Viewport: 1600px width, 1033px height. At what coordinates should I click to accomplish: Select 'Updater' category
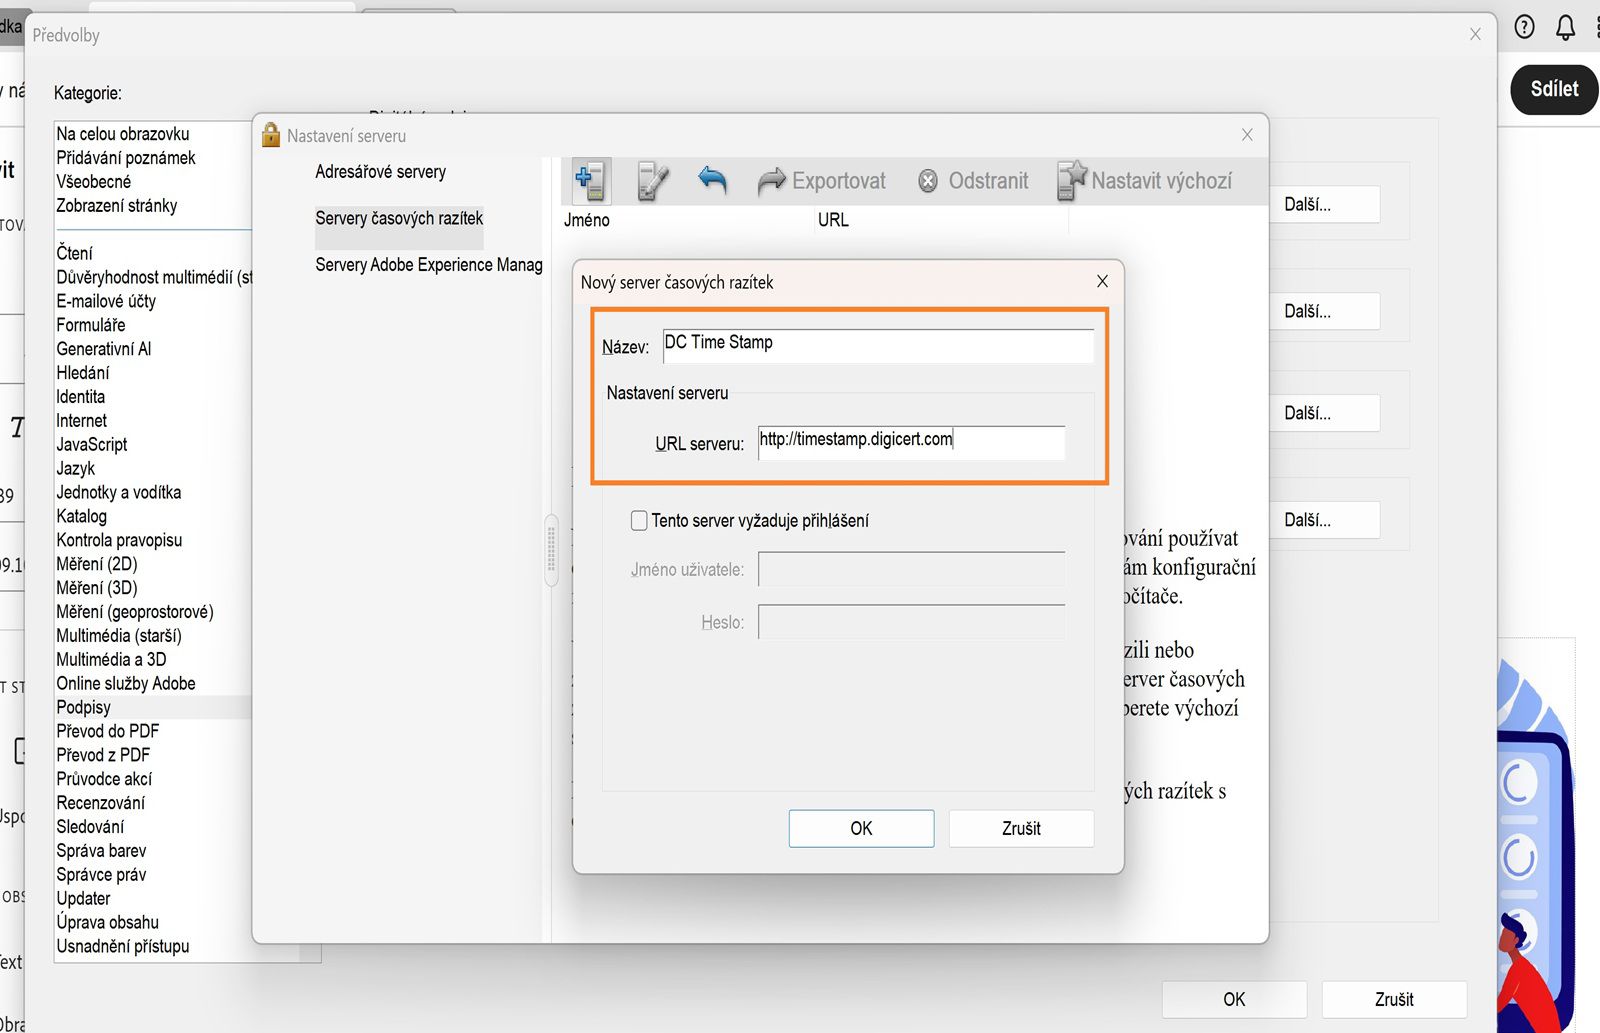84,899
